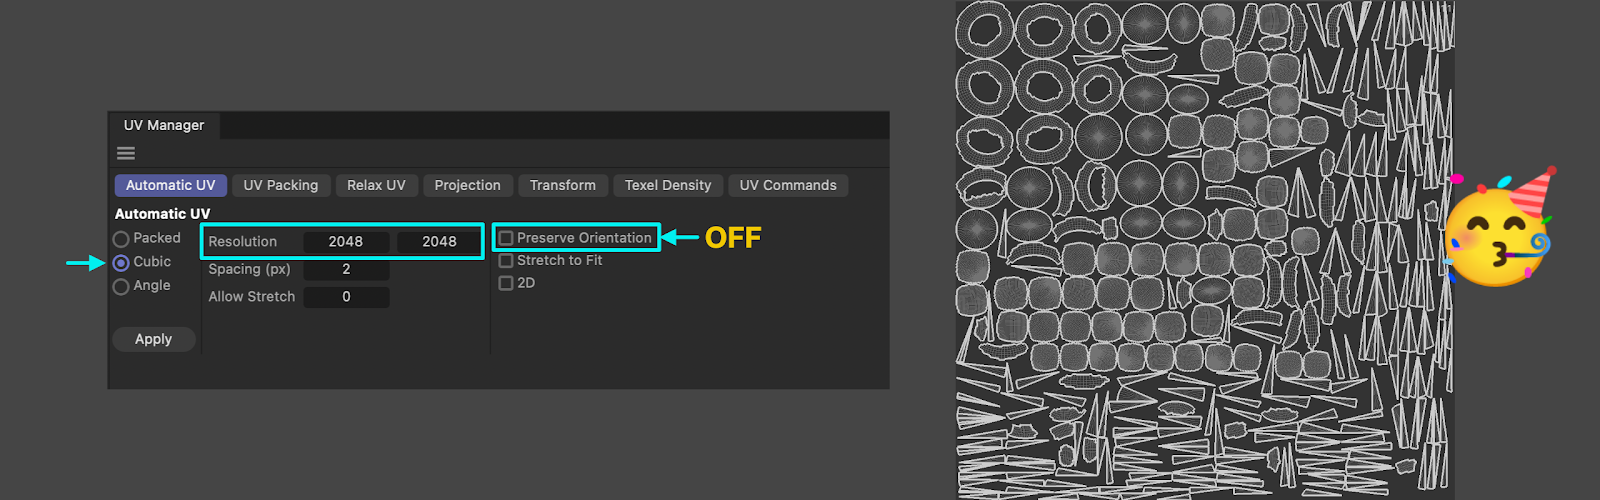The width and height of the screenshot is (1600, 500).
Task: Select the Transform tab
Action: click(562, 185)
